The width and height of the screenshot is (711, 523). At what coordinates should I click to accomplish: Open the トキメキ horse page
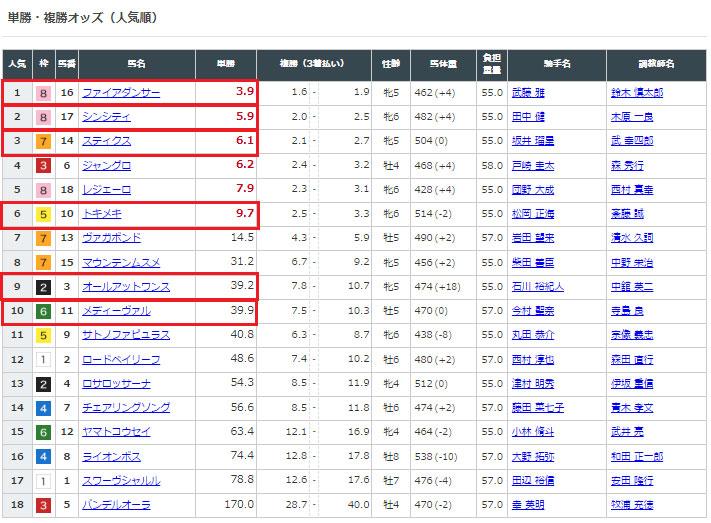pos(104,213)
